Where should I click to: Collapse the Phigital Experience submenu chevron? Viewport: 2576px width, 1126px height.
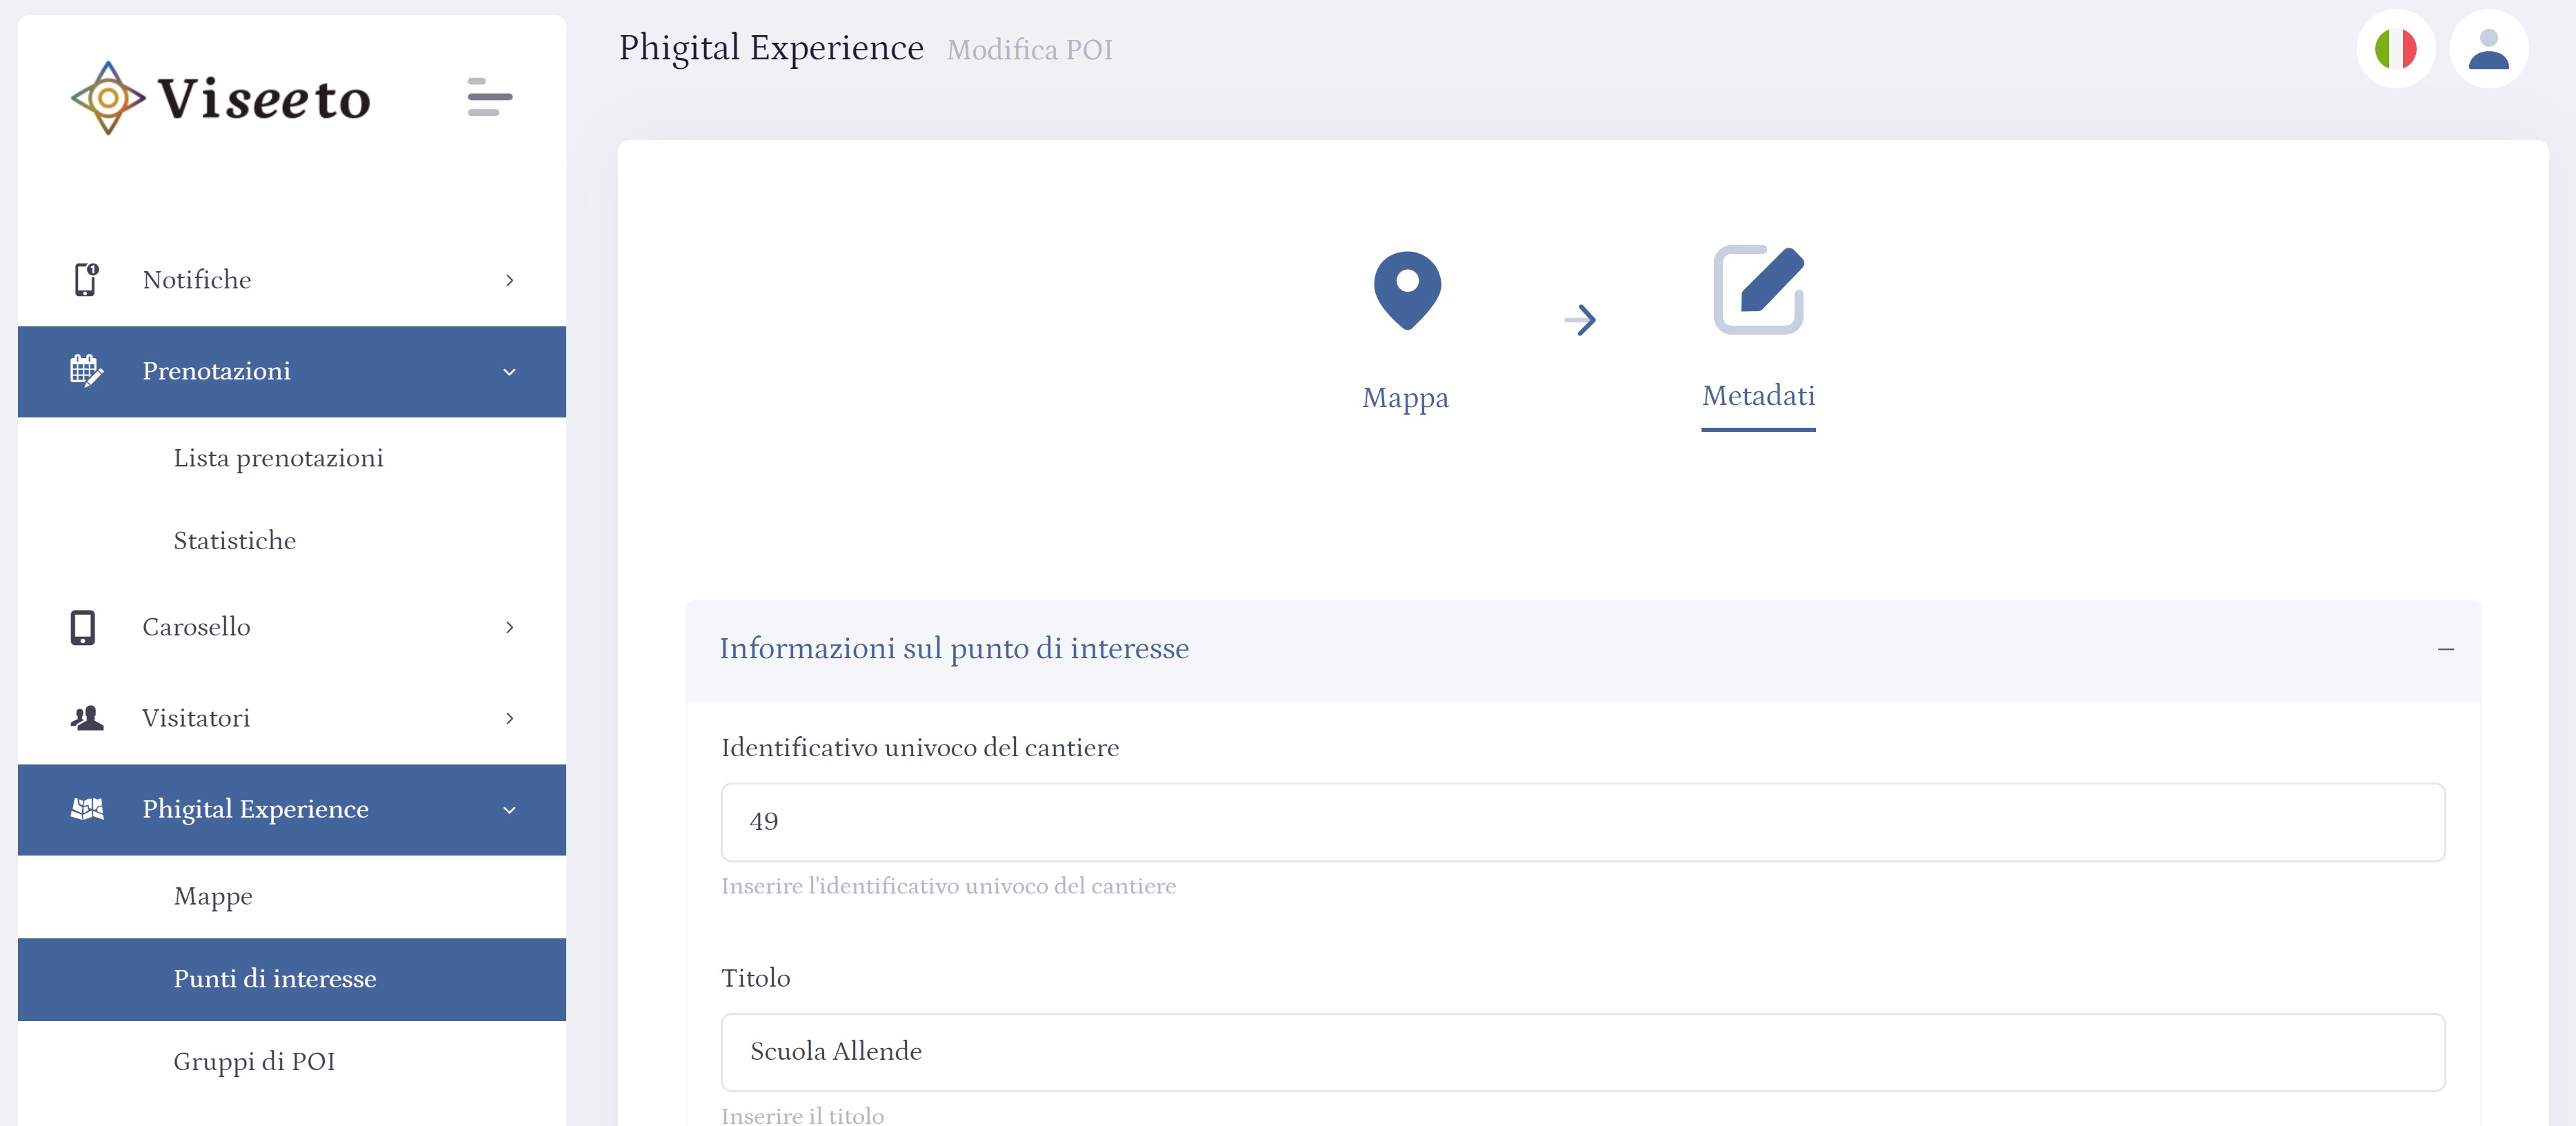[510, 810]
